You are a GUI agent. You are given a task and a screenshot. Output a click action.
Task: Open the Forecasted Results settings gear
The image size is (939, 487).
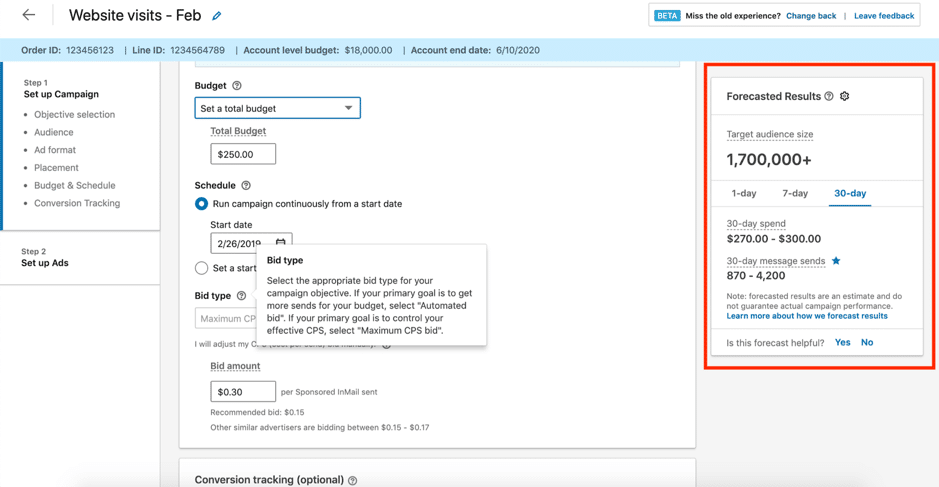(x=845, y=96)
